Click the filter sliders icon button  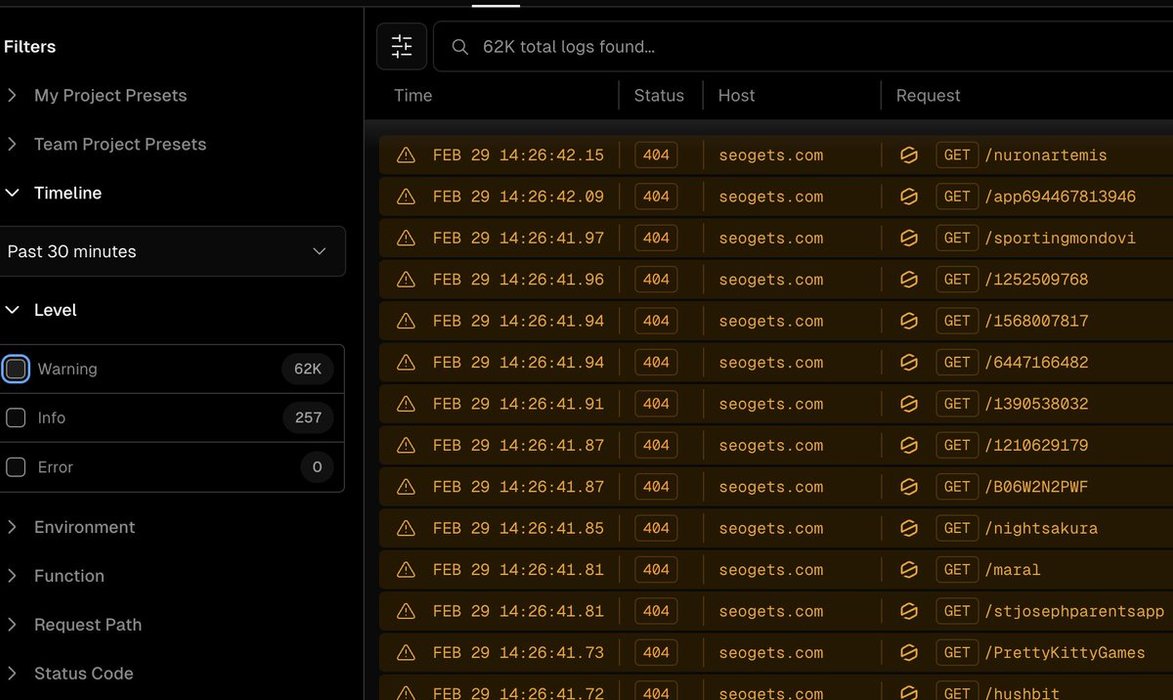[401, 46]
